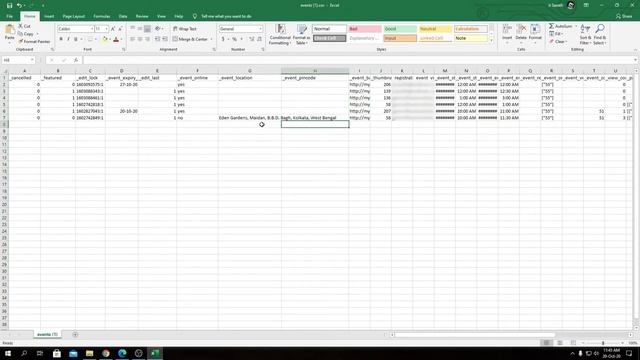Open the font size dropdown
Viewport: 640px width, 360px height.
[107, 29]
